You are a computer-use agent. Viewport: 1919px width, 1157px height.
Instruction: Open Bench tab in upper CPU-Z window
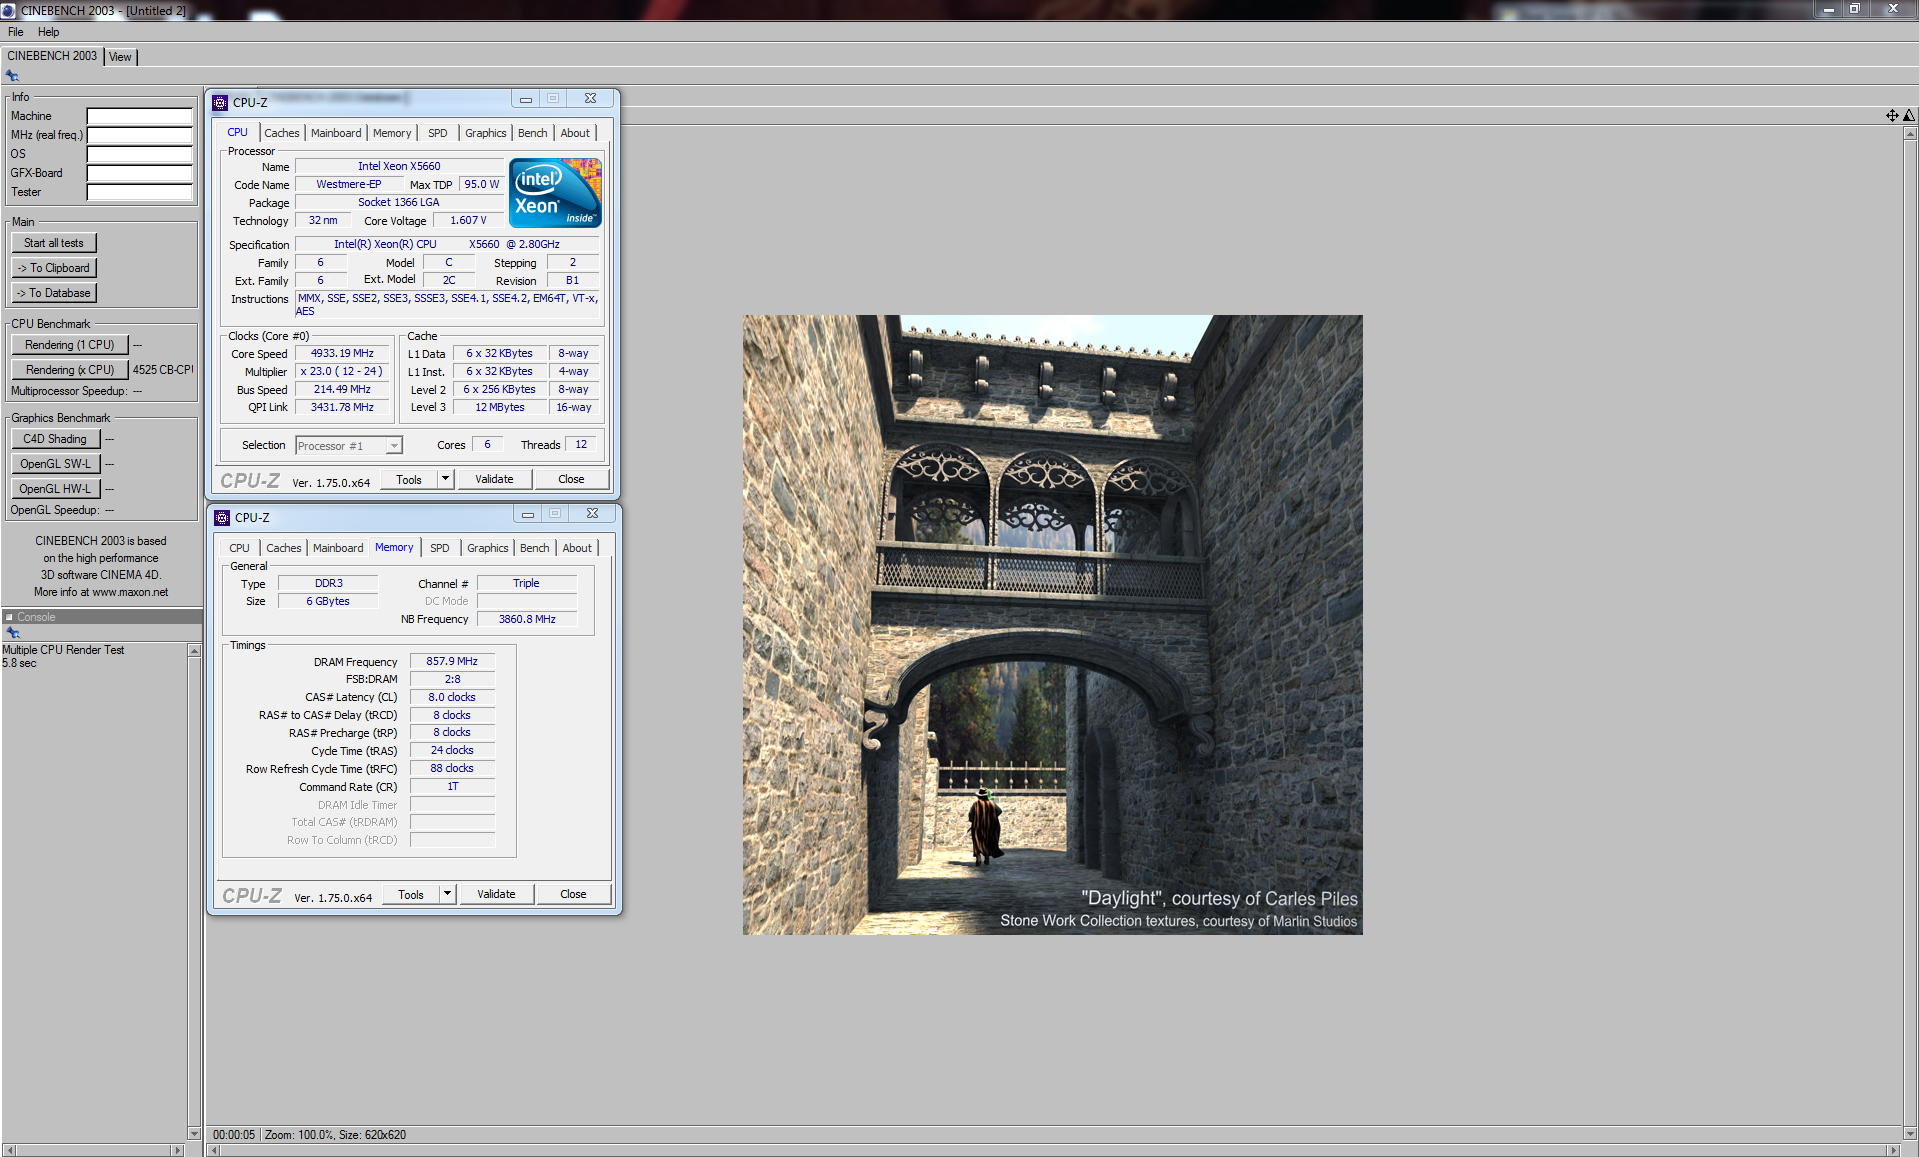click(533, 133)
